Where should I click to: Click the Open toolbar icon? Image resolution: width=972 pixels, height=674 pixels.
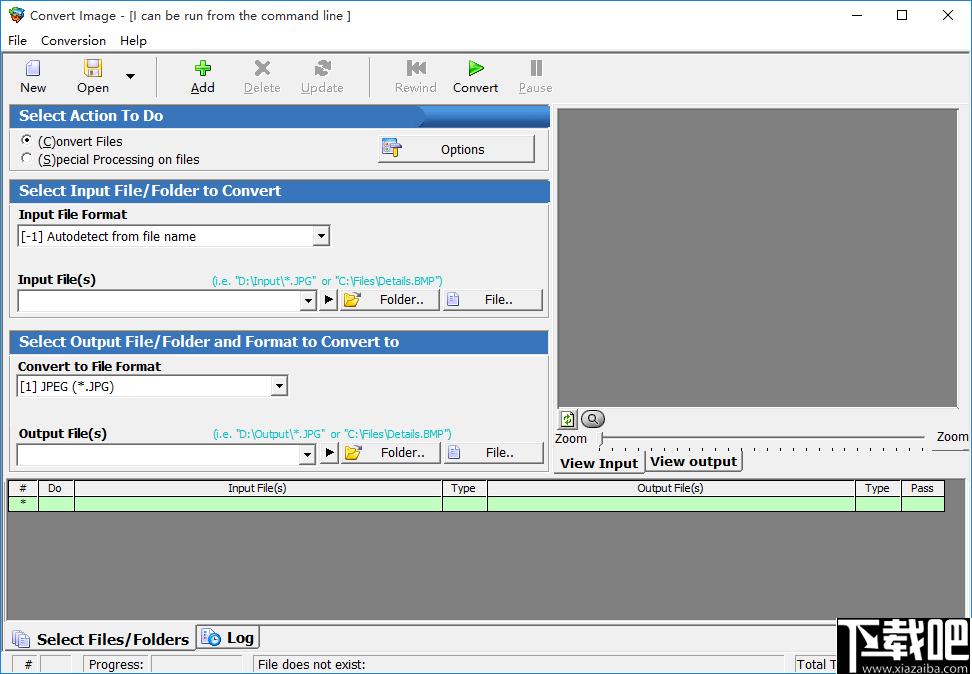click(x=93, y=68)
